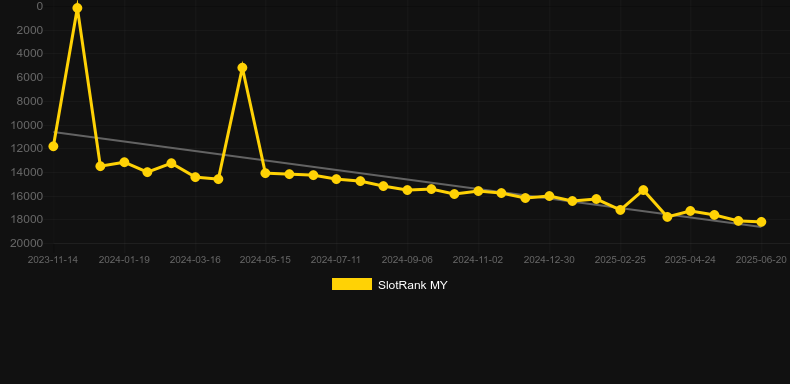790x384 pixels.
Task: Select the low point just before the second spike
Action: (218, 179)
